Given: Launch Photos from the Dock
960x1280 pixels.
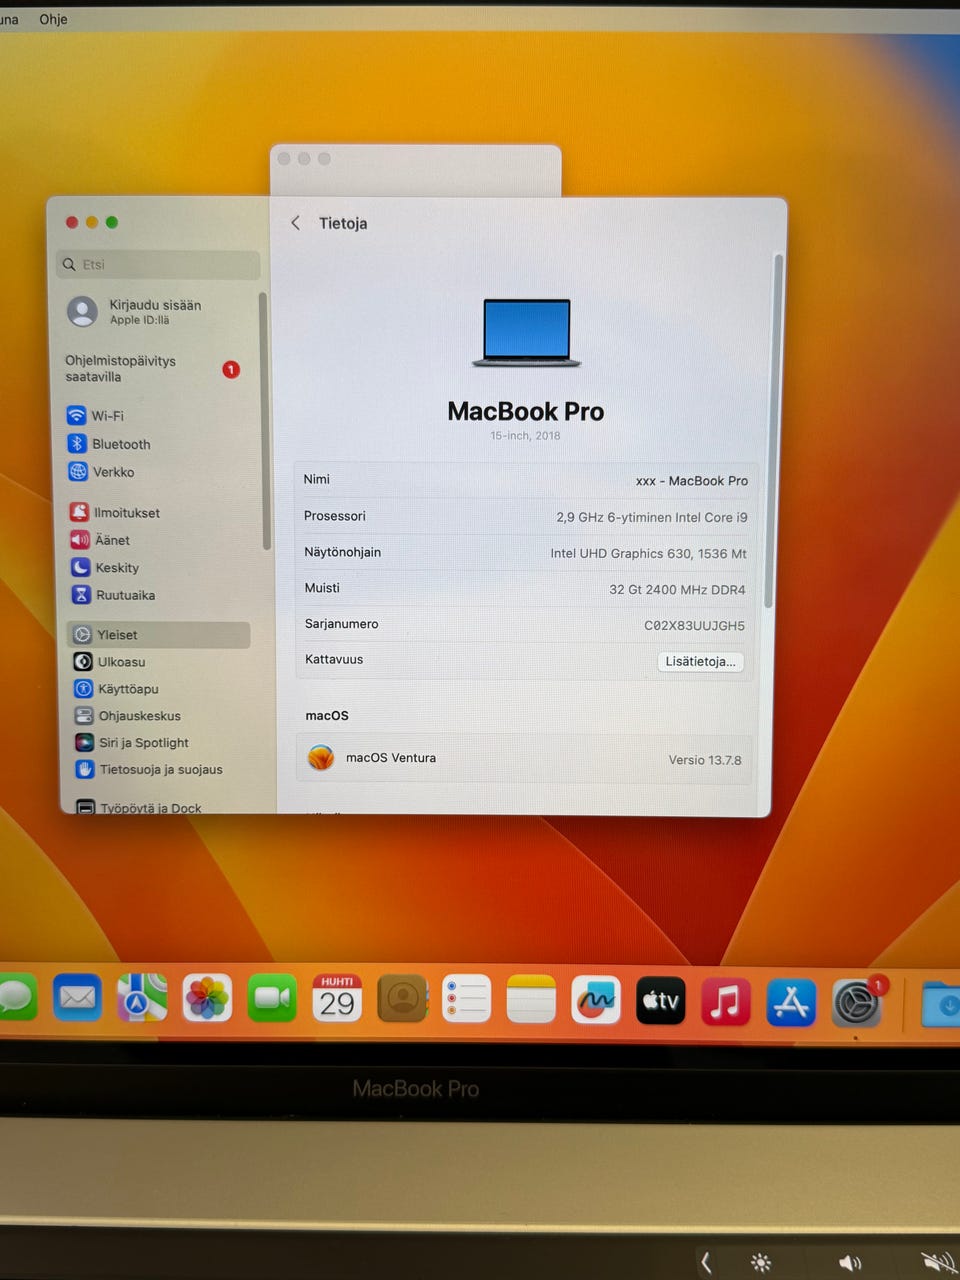Looking at the screenshot, I should [x=207, y=998].
